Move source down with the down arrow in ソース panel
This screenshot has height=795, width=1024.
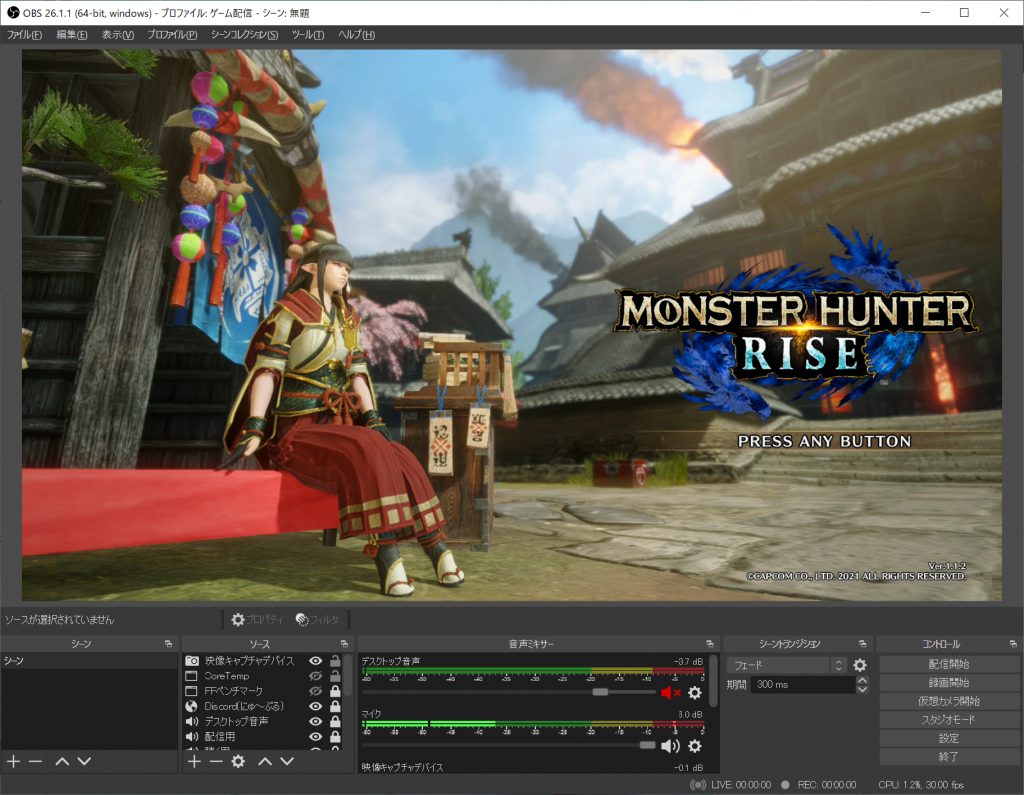click(287, 761)
